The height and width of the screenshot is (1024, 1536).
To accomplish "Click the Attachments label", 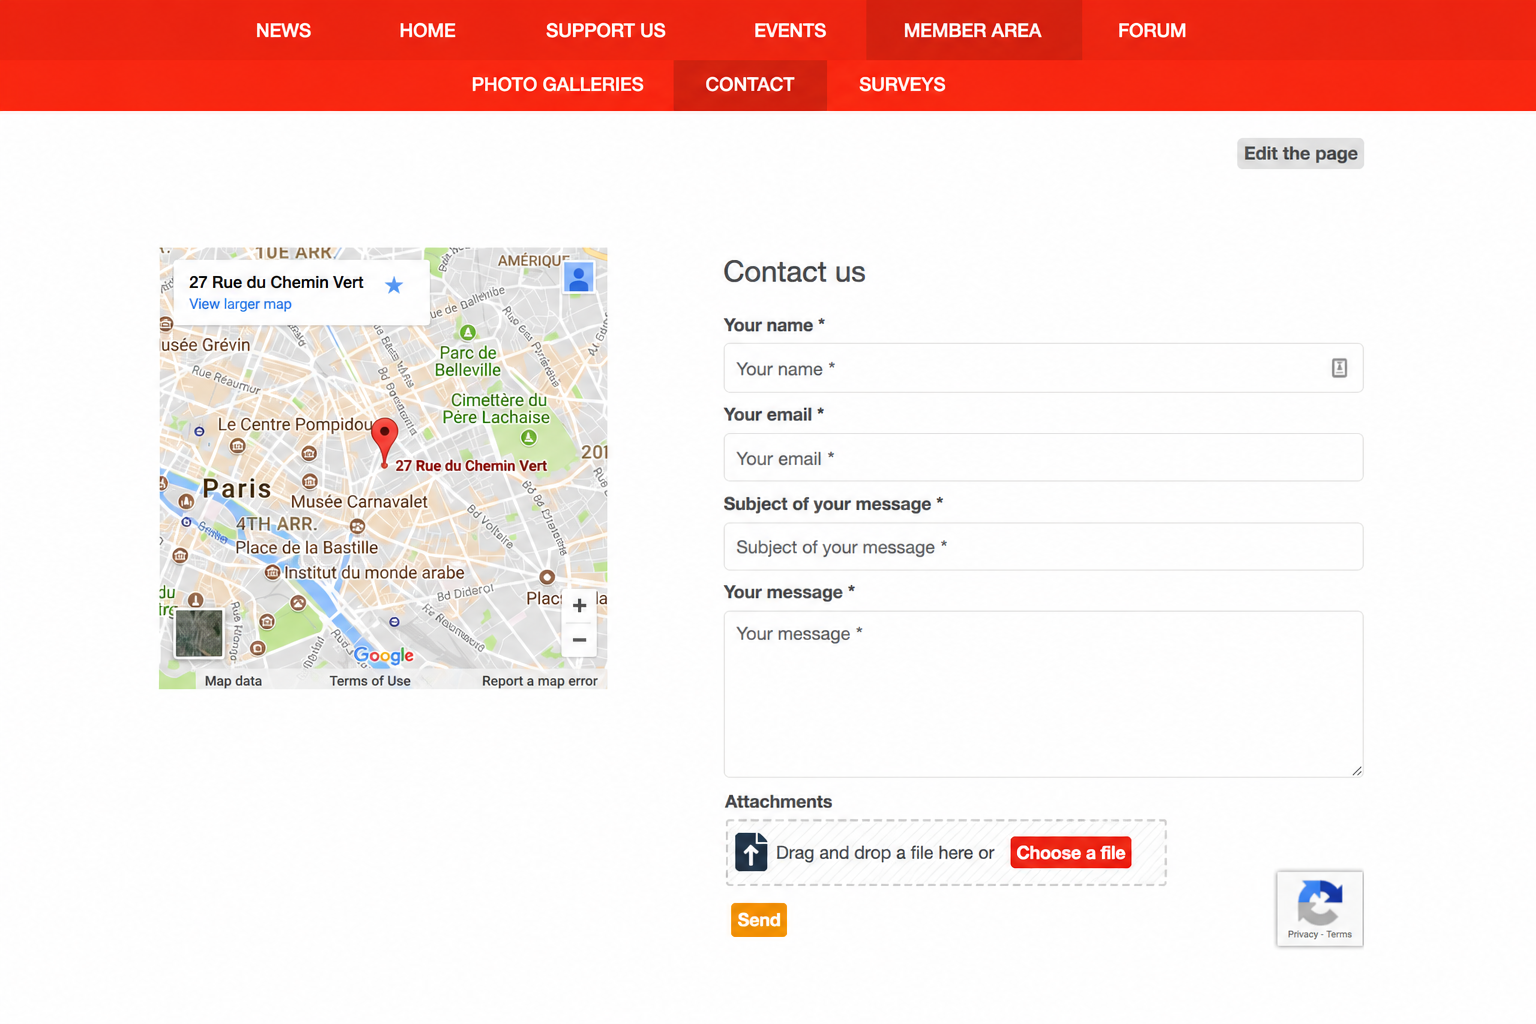I will click(778, 802).
